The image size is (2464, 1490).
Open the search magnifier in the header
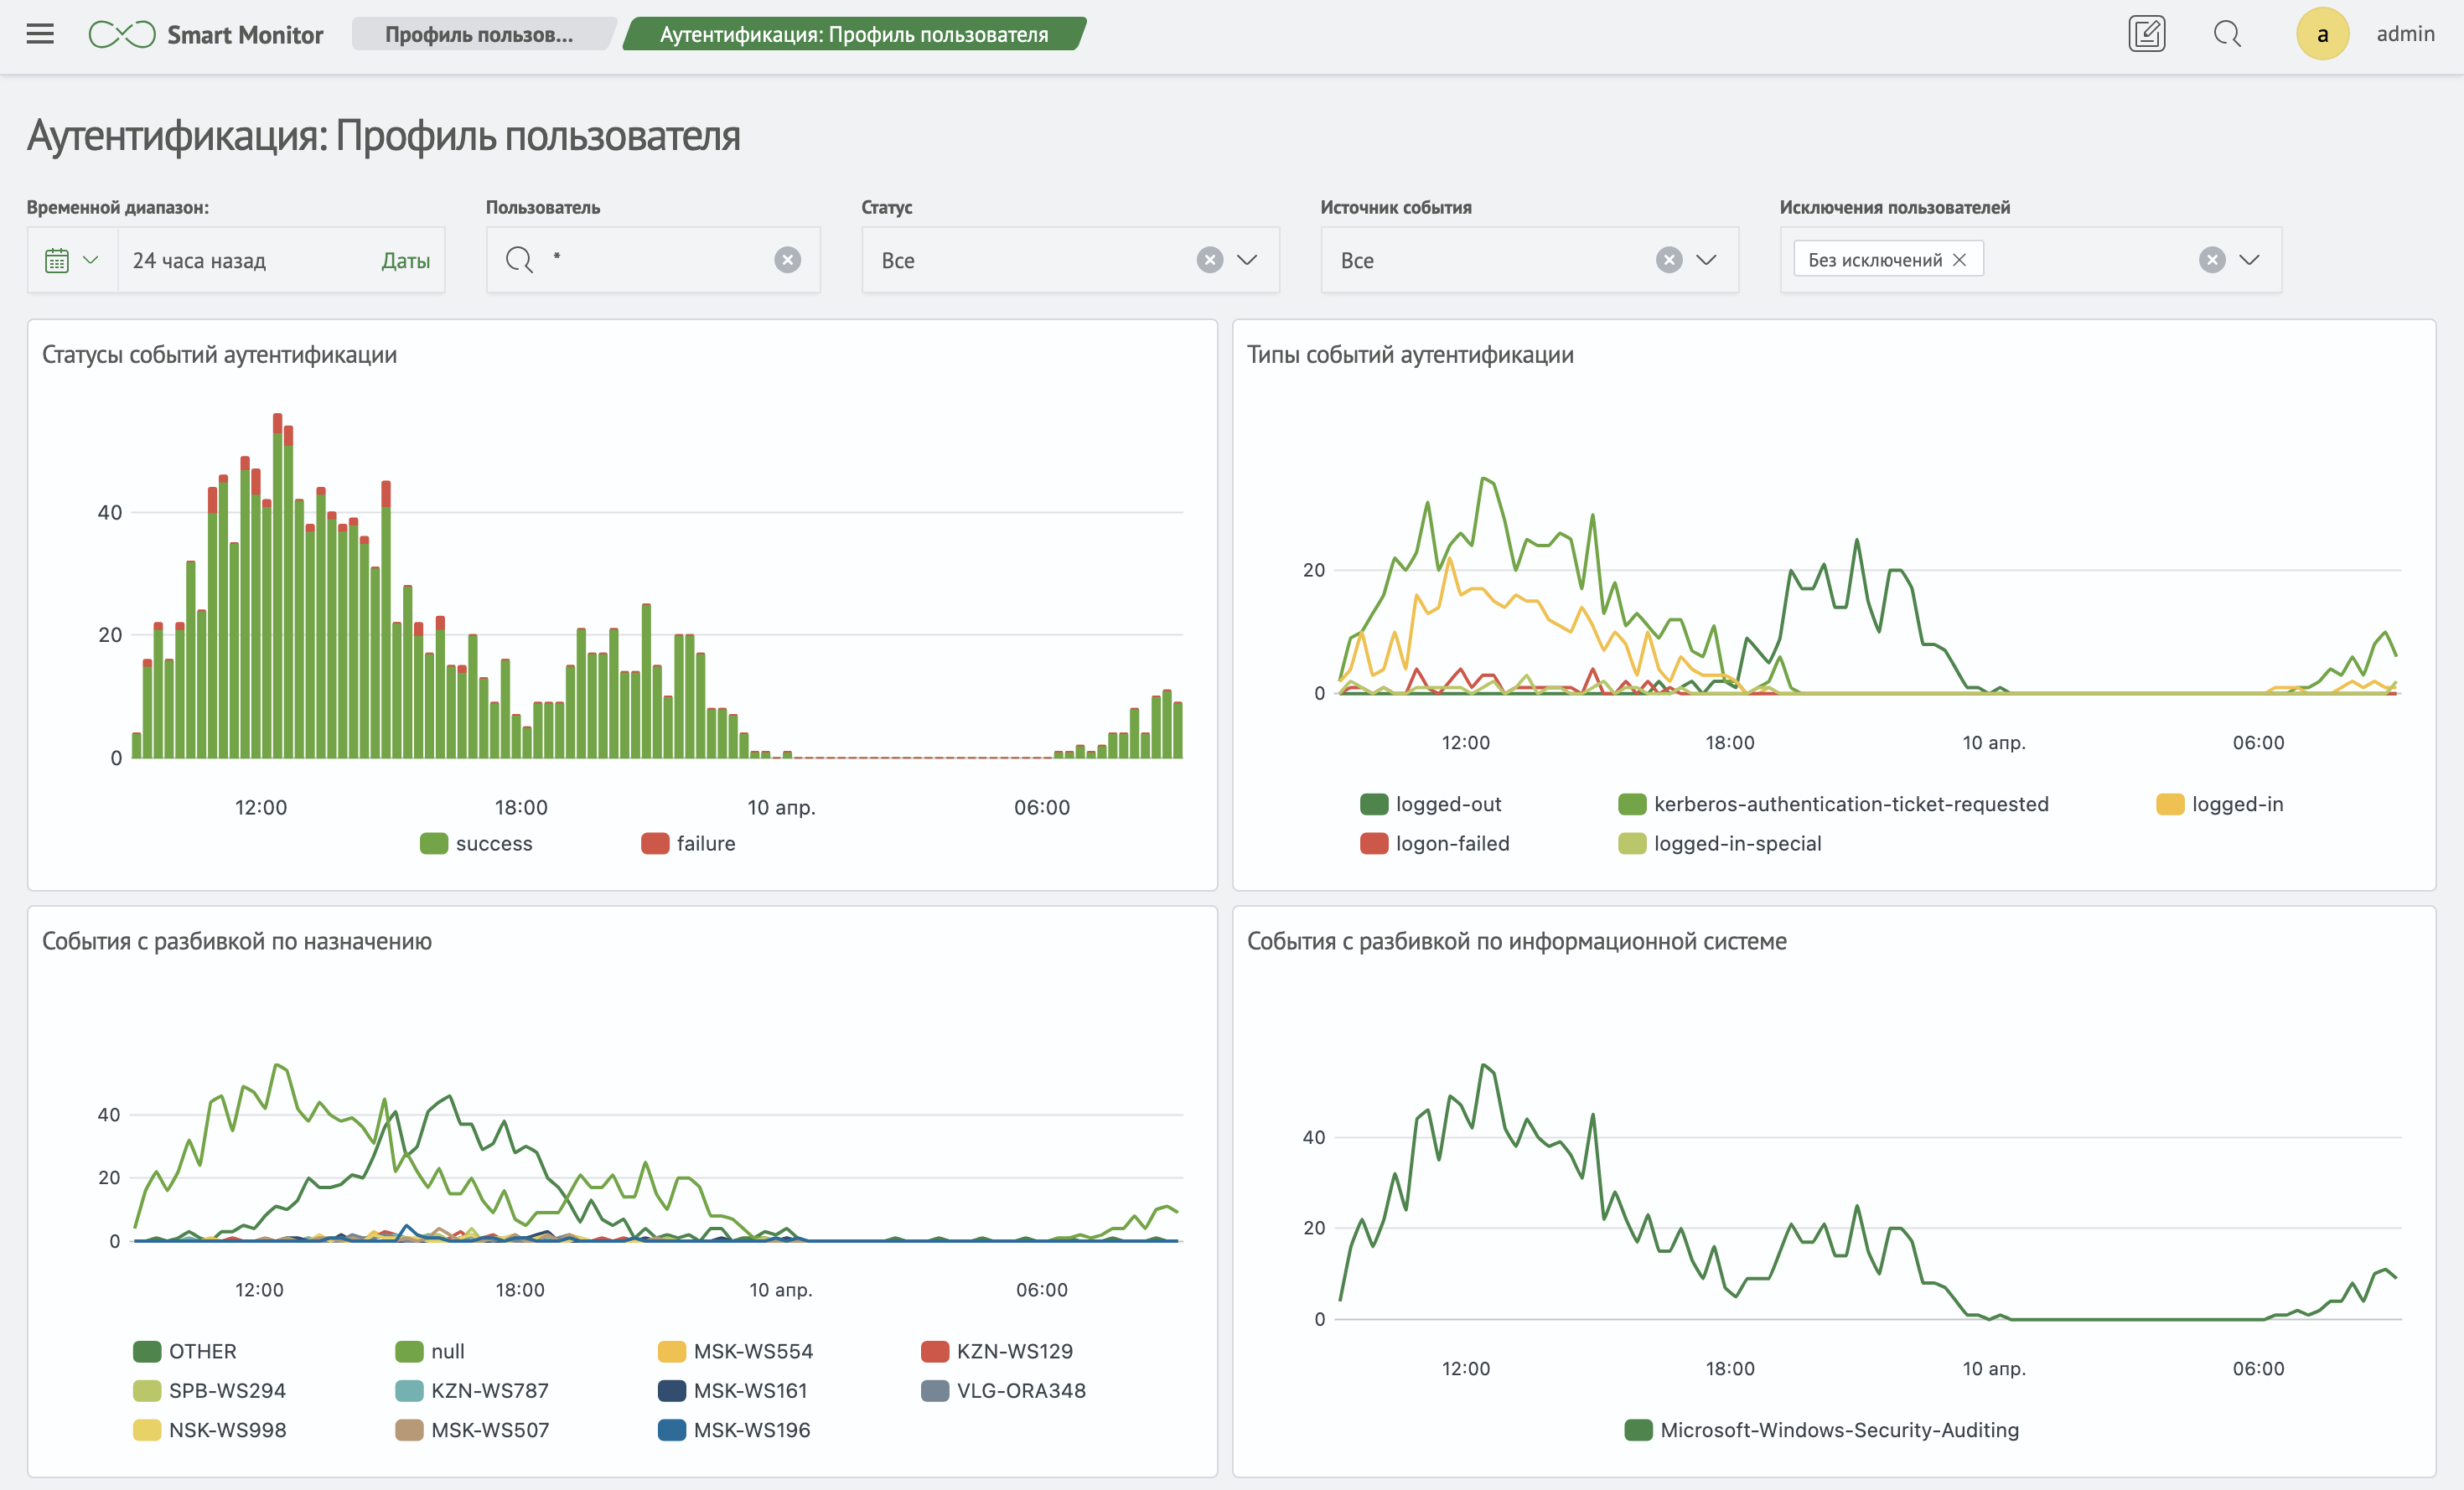[2227, 34]
